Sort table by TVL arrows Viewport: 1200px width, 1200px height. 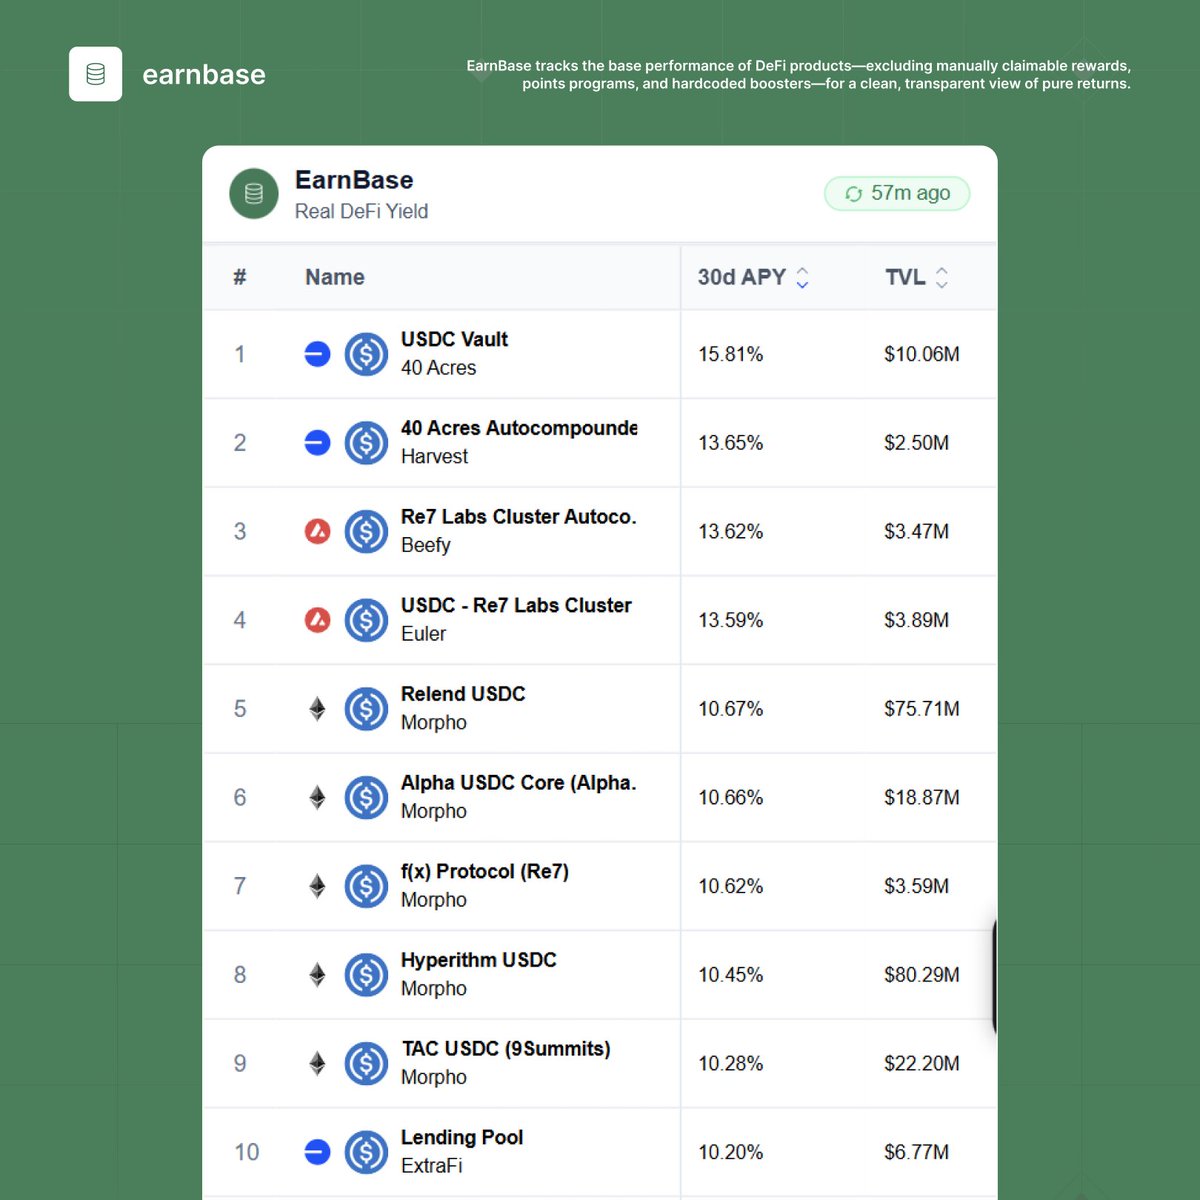pyautogui.click(x=941, y=277)
